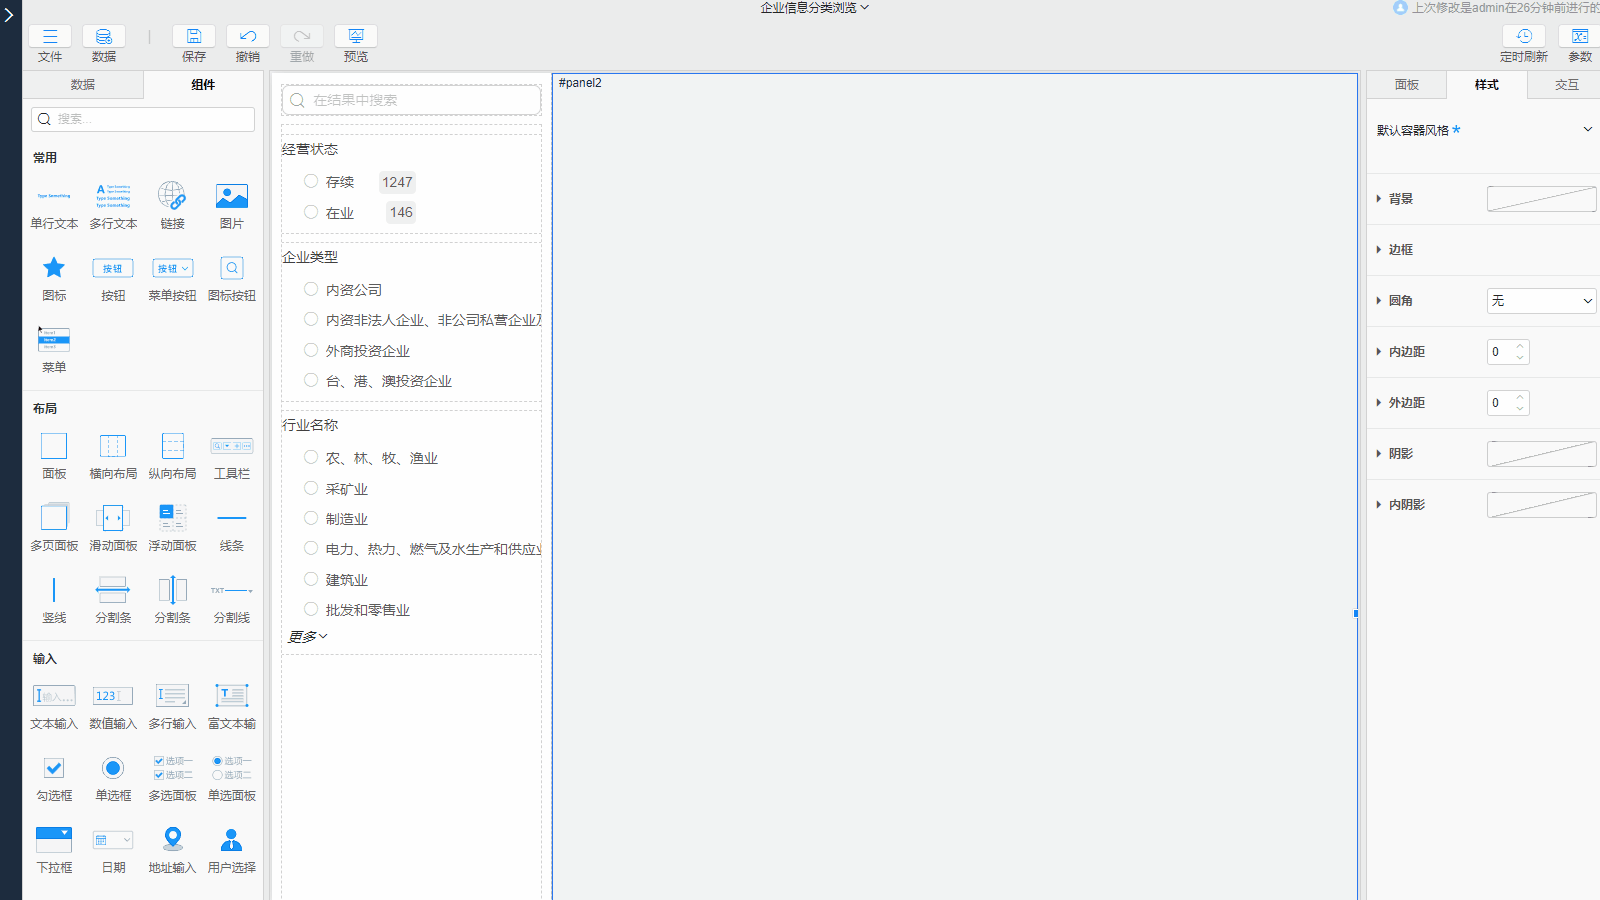Open the Preview (预览) icon

356,37
